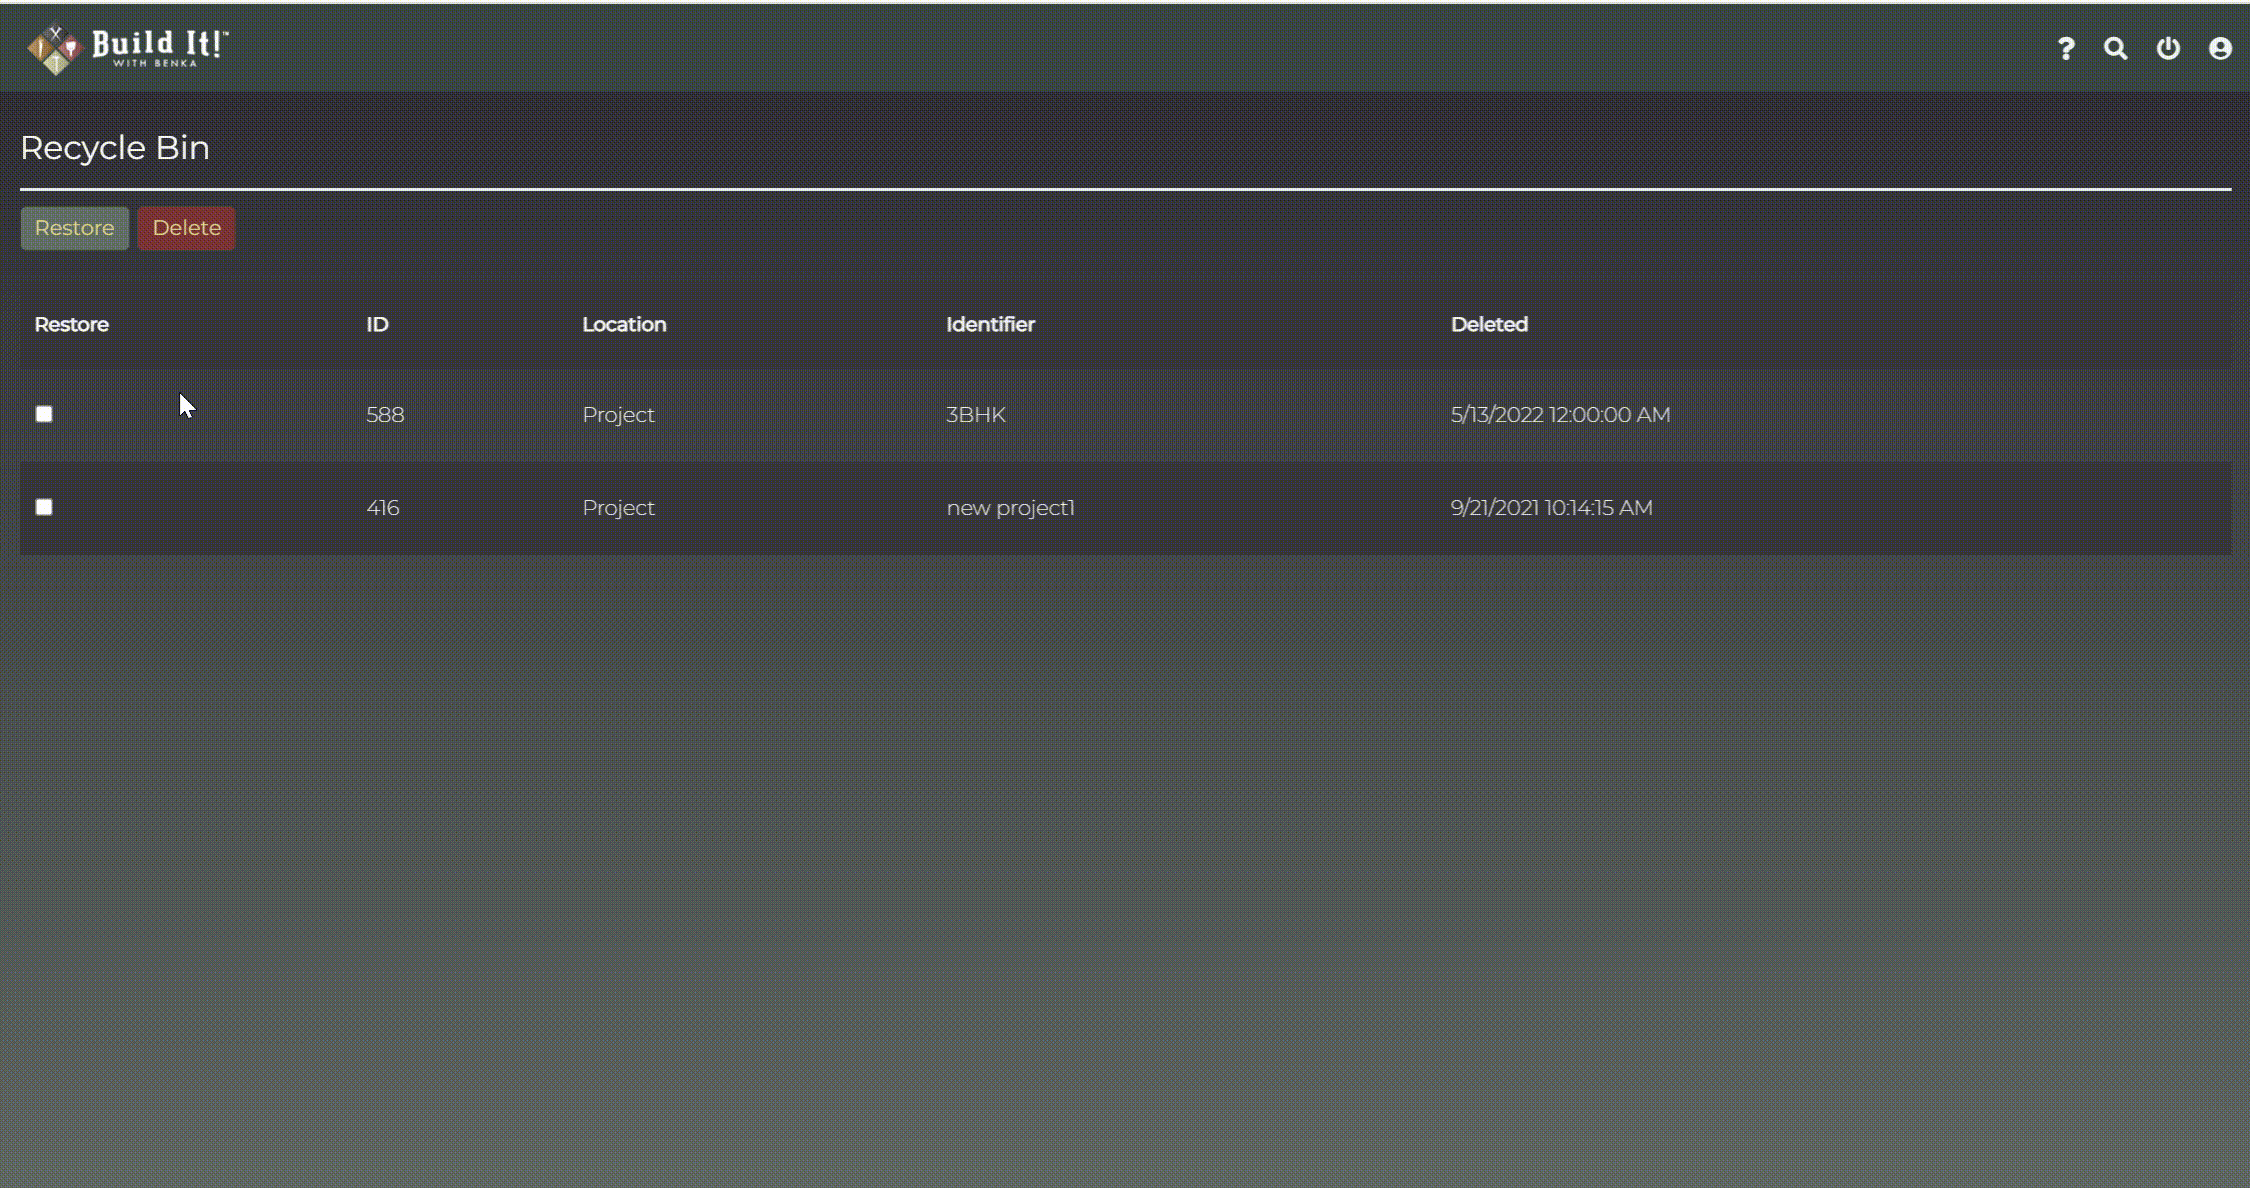Click the power/logout icon

[x=2168, y=47]
